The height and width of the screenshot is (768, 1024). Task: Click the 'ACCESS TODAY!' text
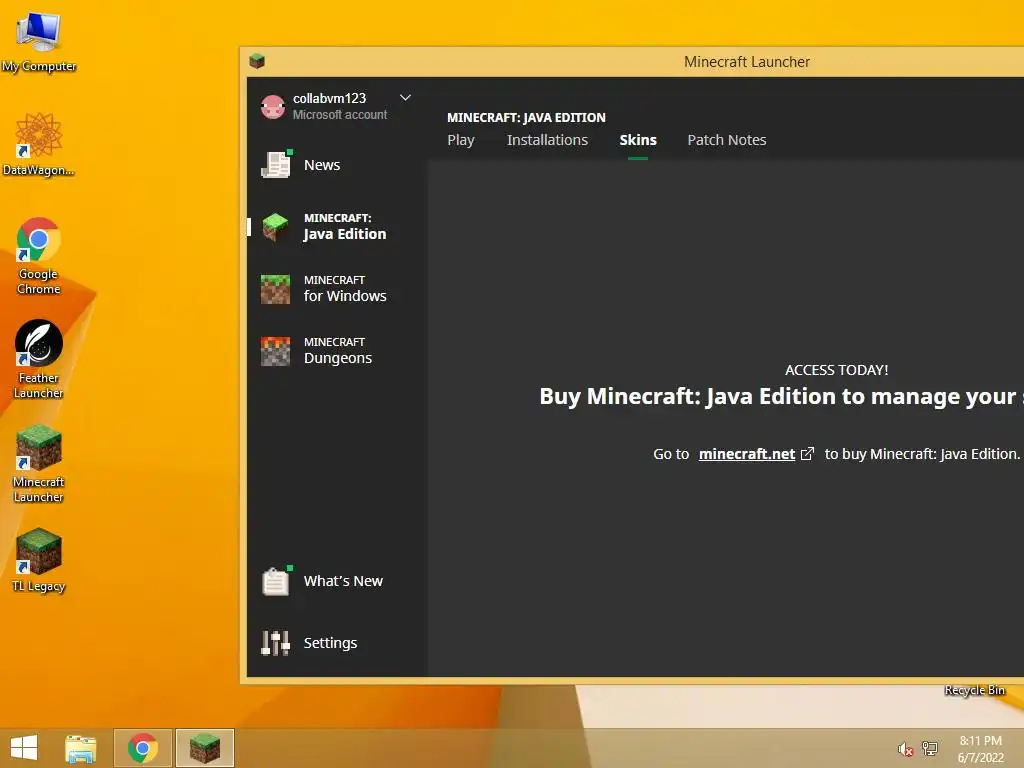(x=836, y=370)
